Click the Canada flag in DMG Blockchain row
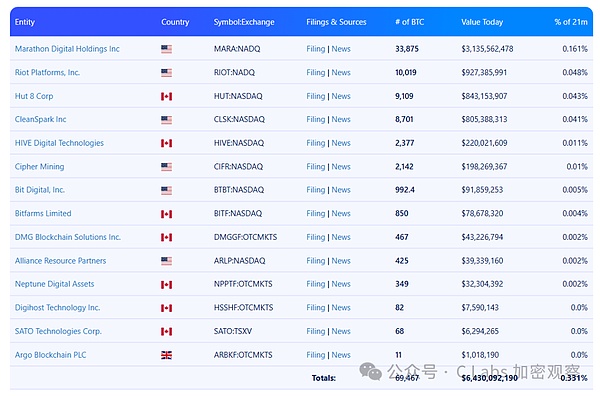This screenshot has height=396, width=600. click(166, 238)
